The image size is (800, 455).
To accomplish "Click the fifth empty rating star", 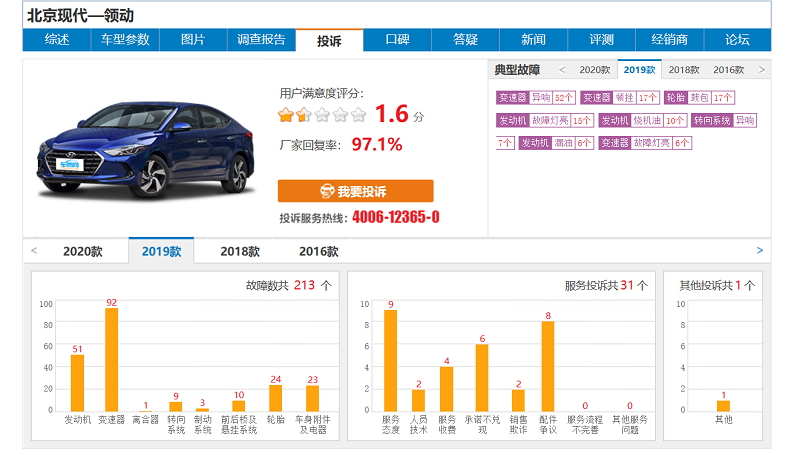I will (x=359, y=115).
